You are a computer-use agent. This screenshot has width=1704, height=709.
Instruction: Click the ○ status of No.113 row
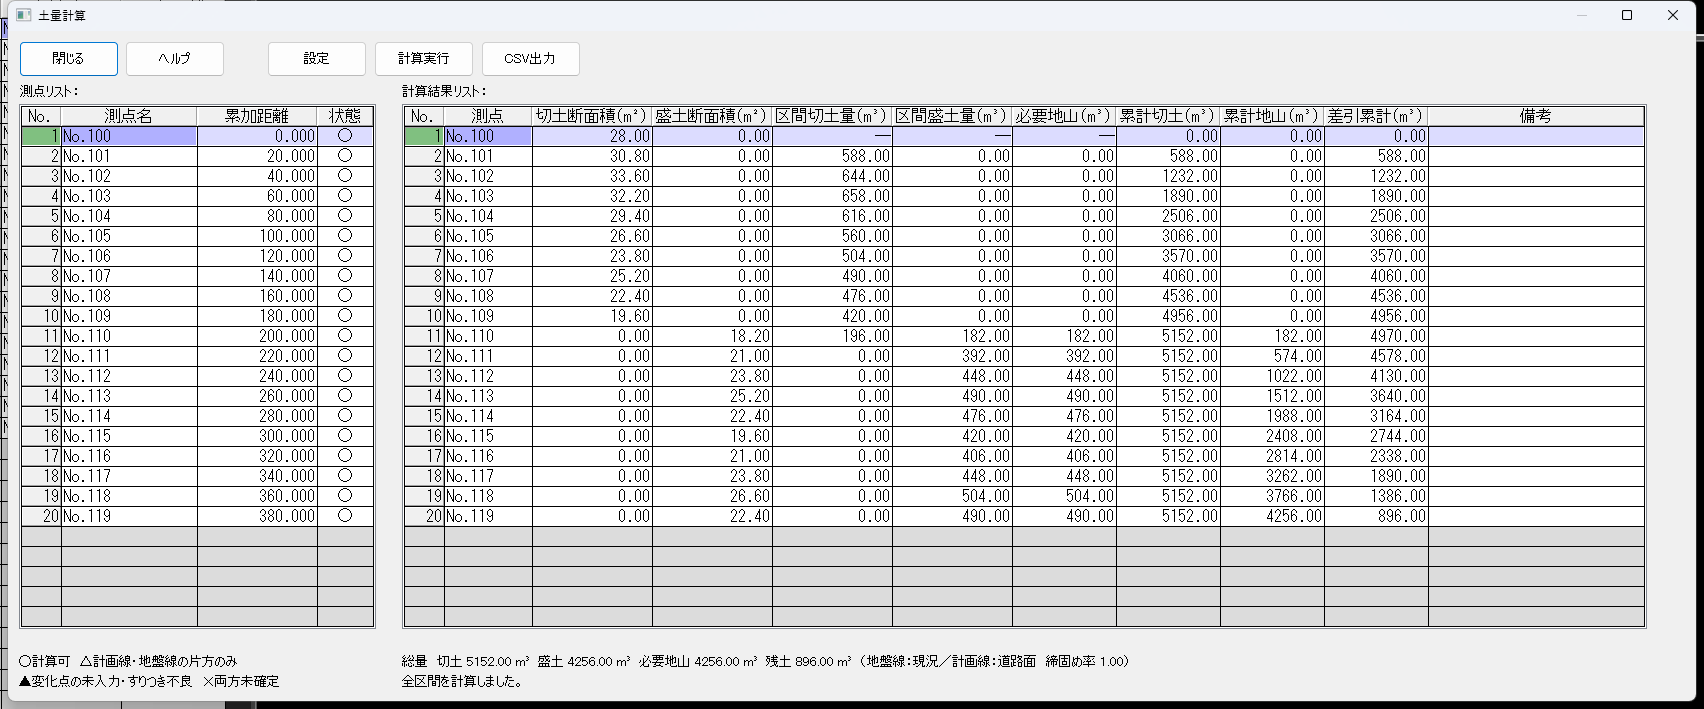[345, 396]
